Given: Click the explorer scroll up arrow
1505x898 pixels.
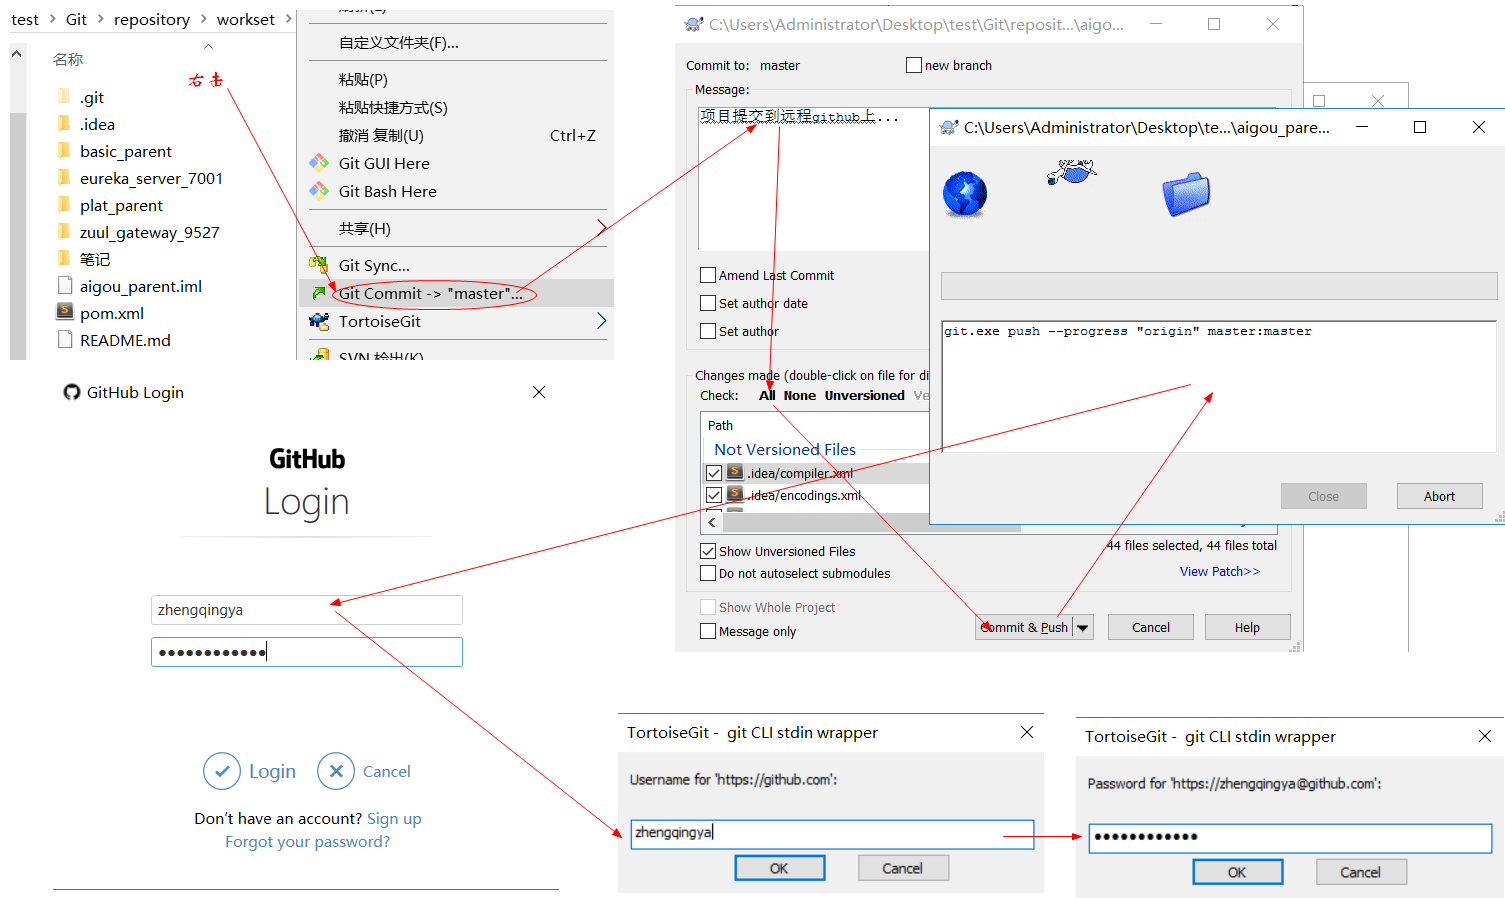Looking at the screenshot, I should [x=17, y=55].
